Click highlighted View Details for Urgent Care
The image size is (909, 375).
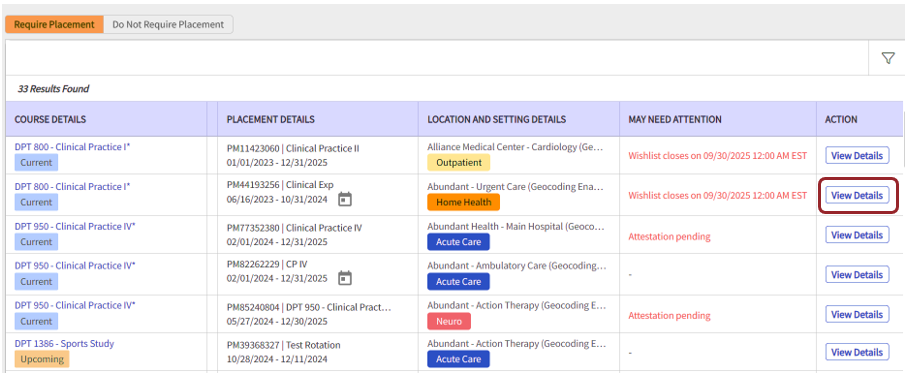click(x=857, y=195)
